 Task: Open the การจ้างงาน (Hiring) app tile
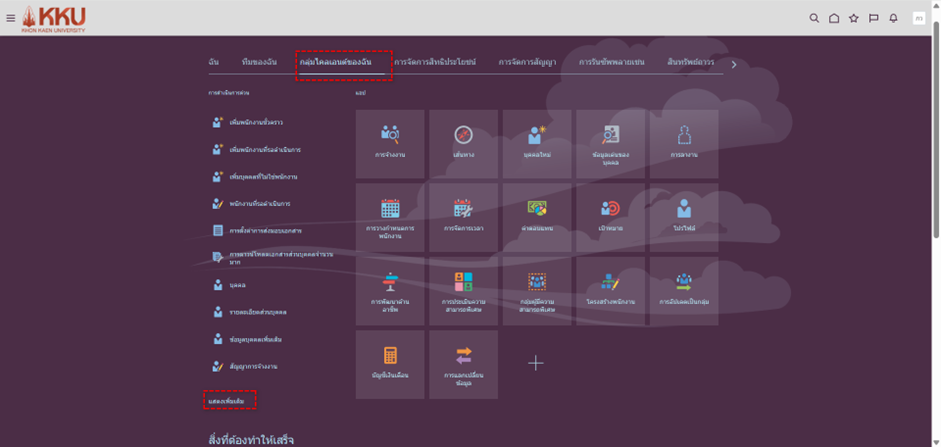pyautogui.click(x=389, y=143)
